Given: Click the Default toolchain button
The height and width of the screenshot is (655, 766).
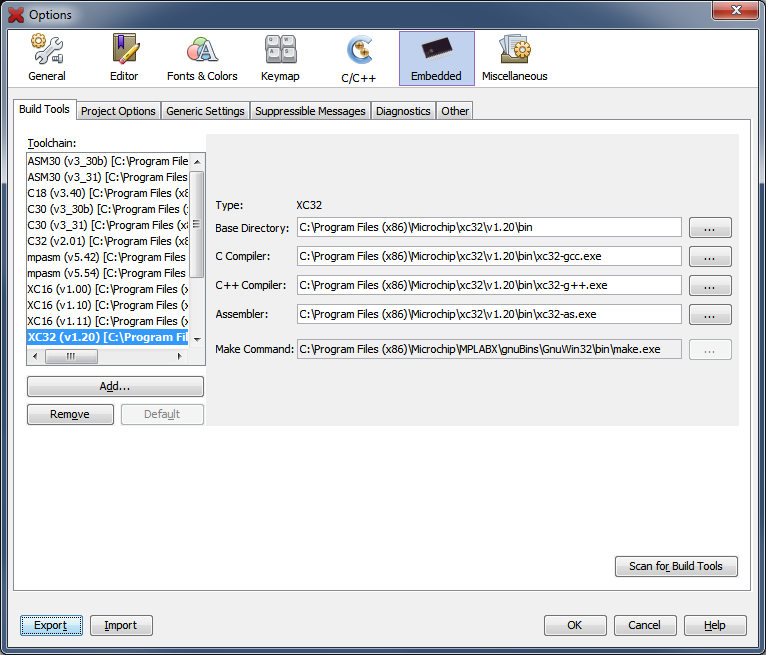Looking at the screenshot, I should point(162,414).
